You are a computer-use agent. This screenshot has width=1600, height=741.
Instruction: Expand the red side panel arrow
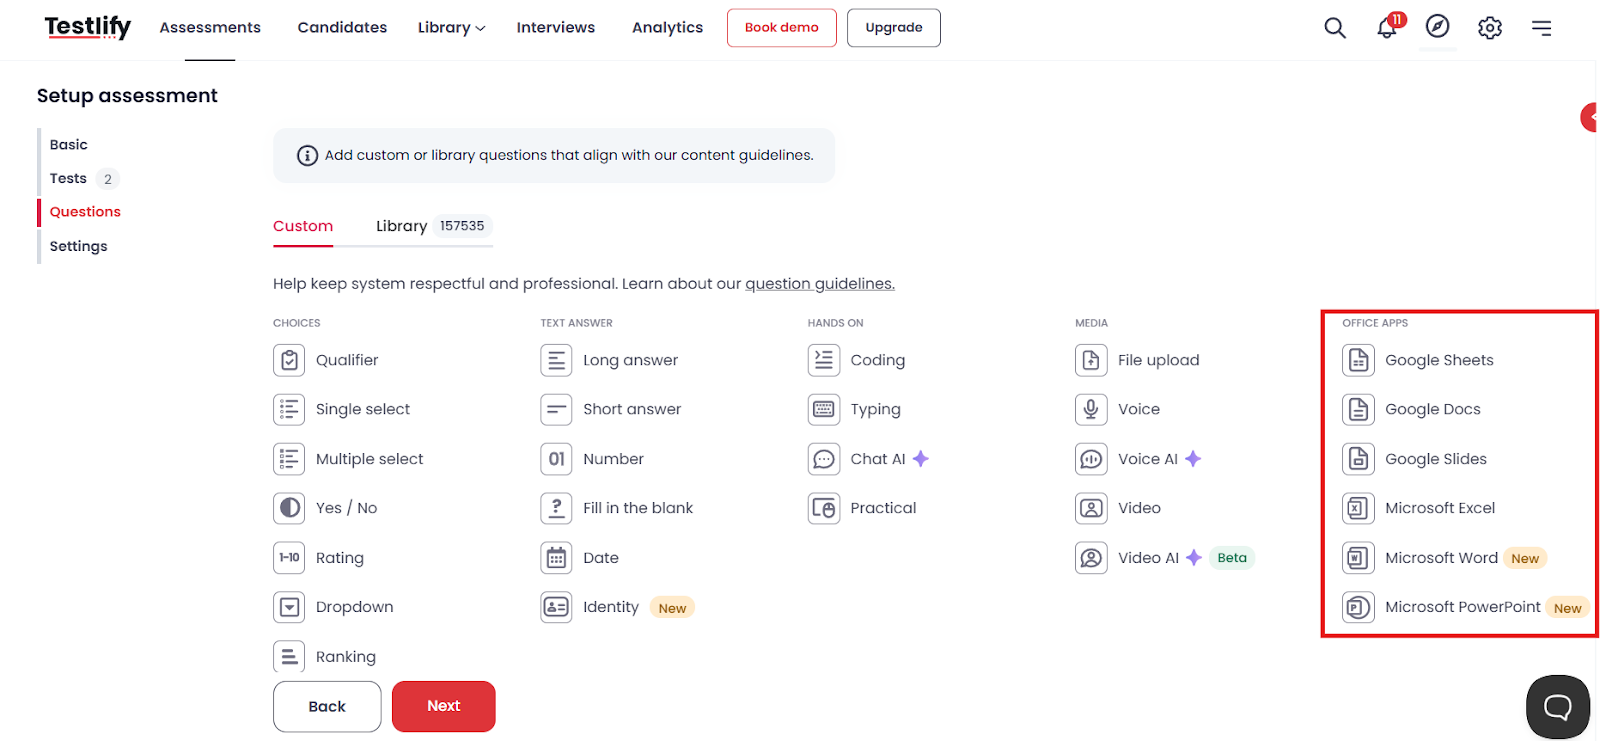coord(1589,117)
